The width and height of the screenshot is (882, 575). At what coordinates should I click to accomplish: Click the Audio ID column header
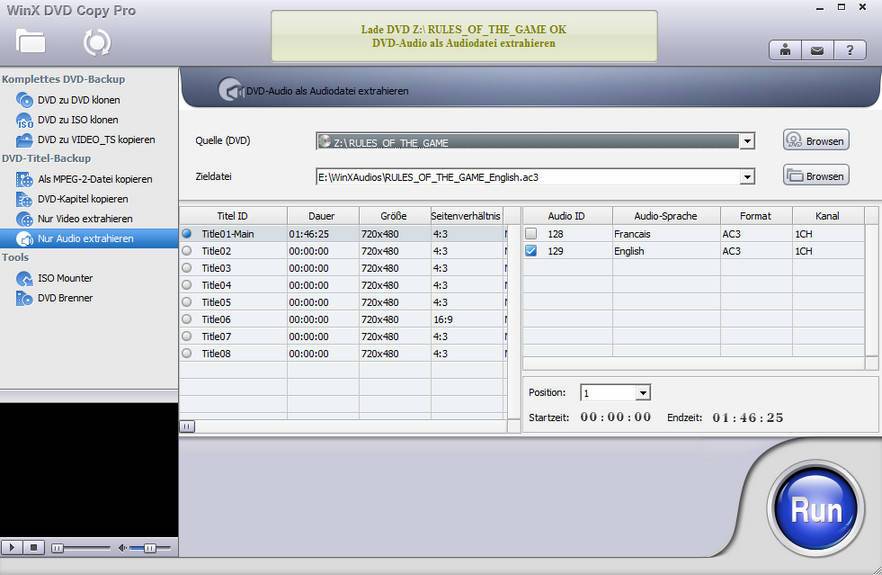click(x=568, y=215)
